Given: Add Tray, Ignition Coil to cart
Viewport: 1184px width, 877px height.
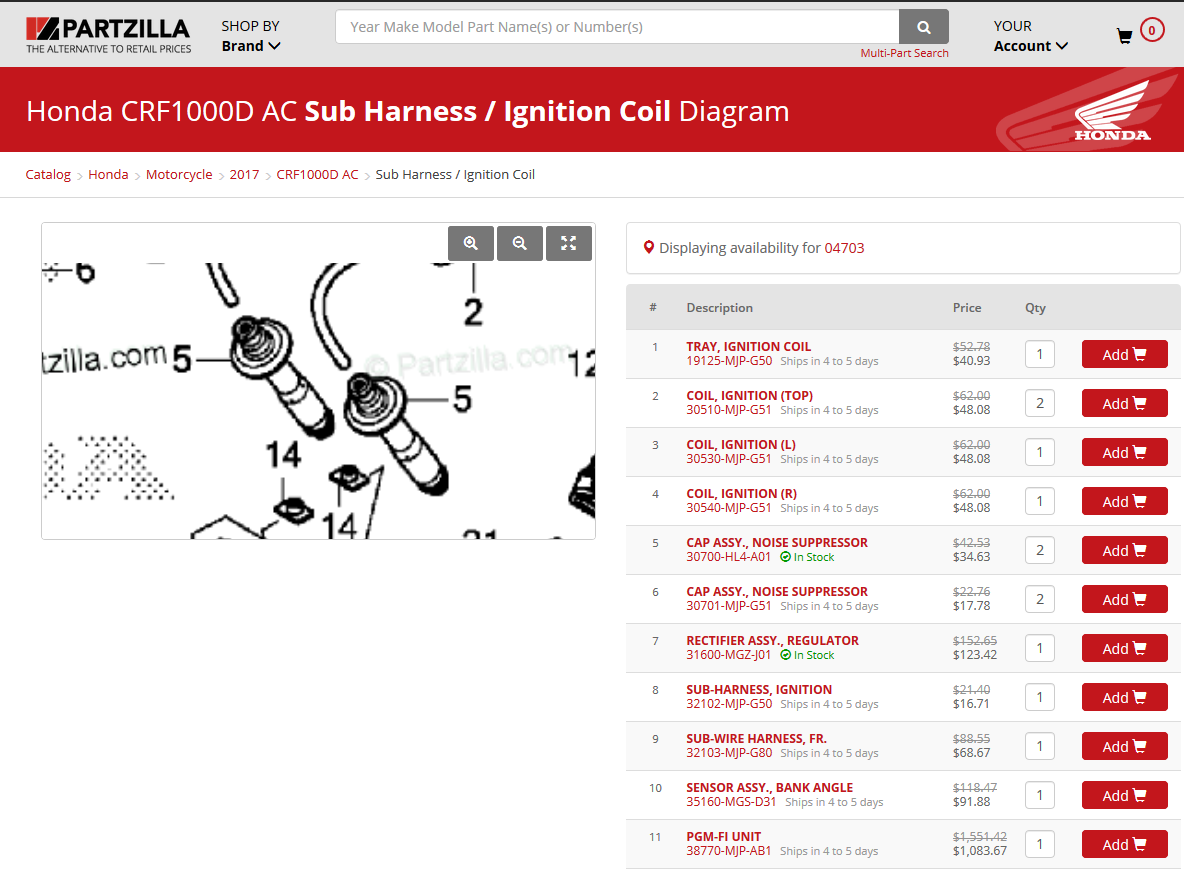Looking at the screenshot, I should 1124,355.
